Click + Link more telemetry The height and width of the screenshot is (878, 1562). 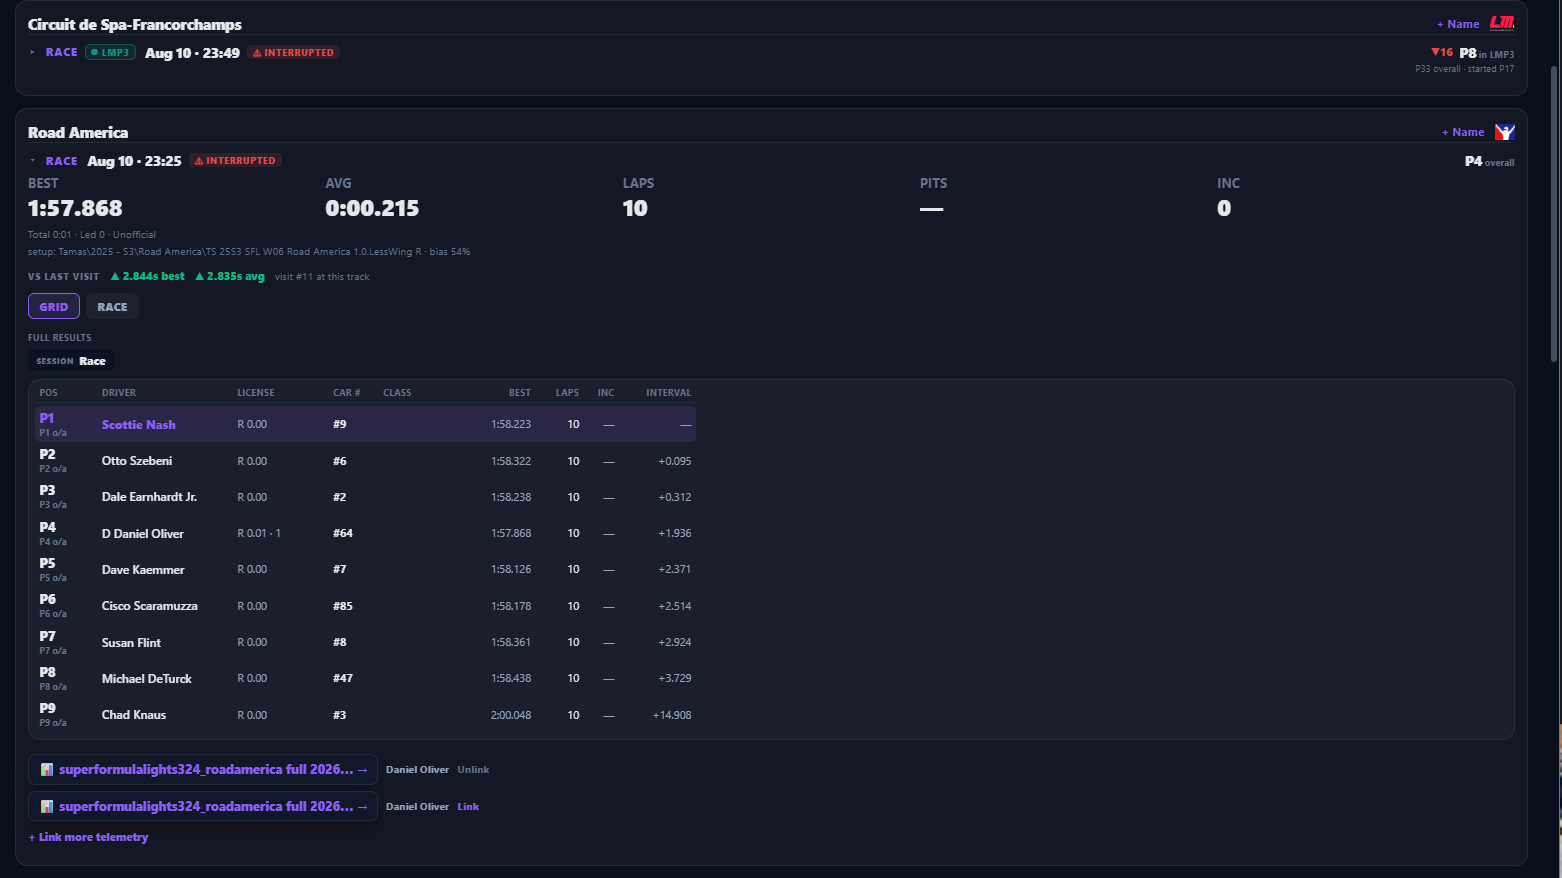tap(88, 838)
